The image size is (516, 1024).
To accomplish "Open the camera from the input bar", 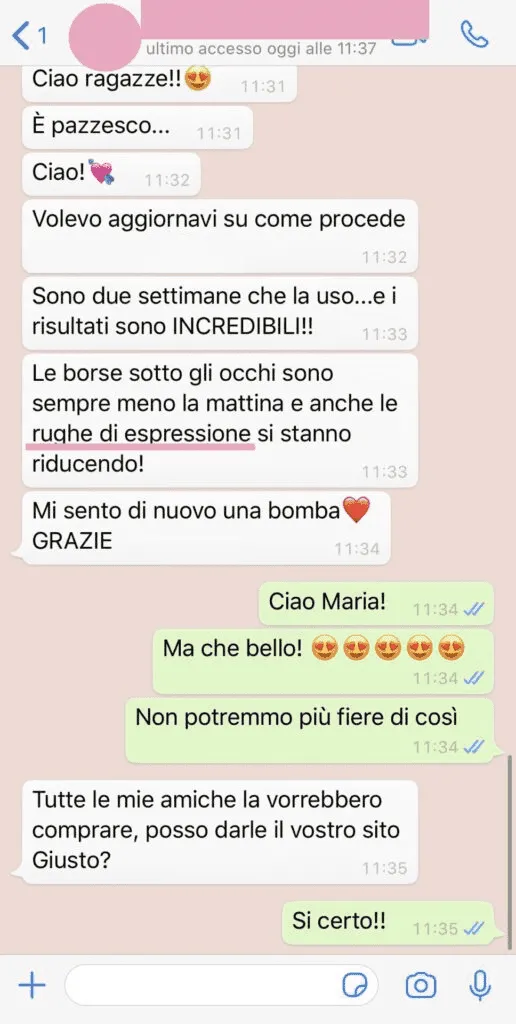I will (x=421, y=985).
